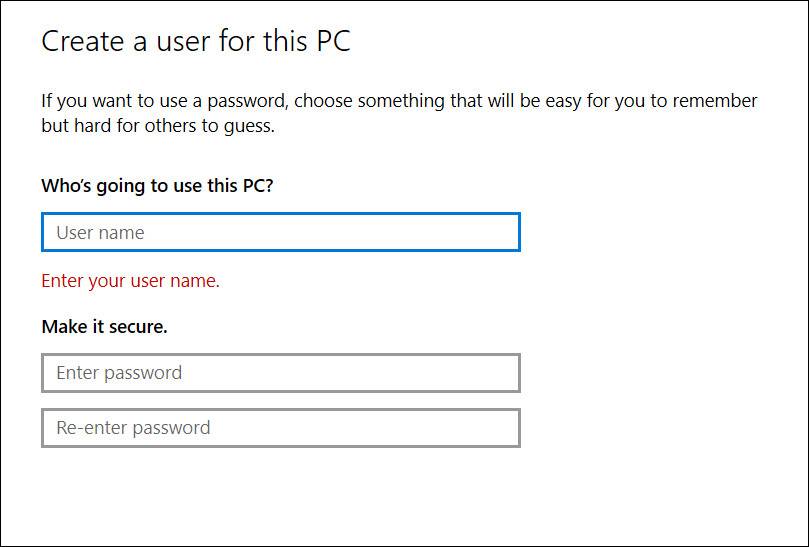The image size is (809, 547).
Task: Click the bold question above the user name box
Action: point(157,186)
